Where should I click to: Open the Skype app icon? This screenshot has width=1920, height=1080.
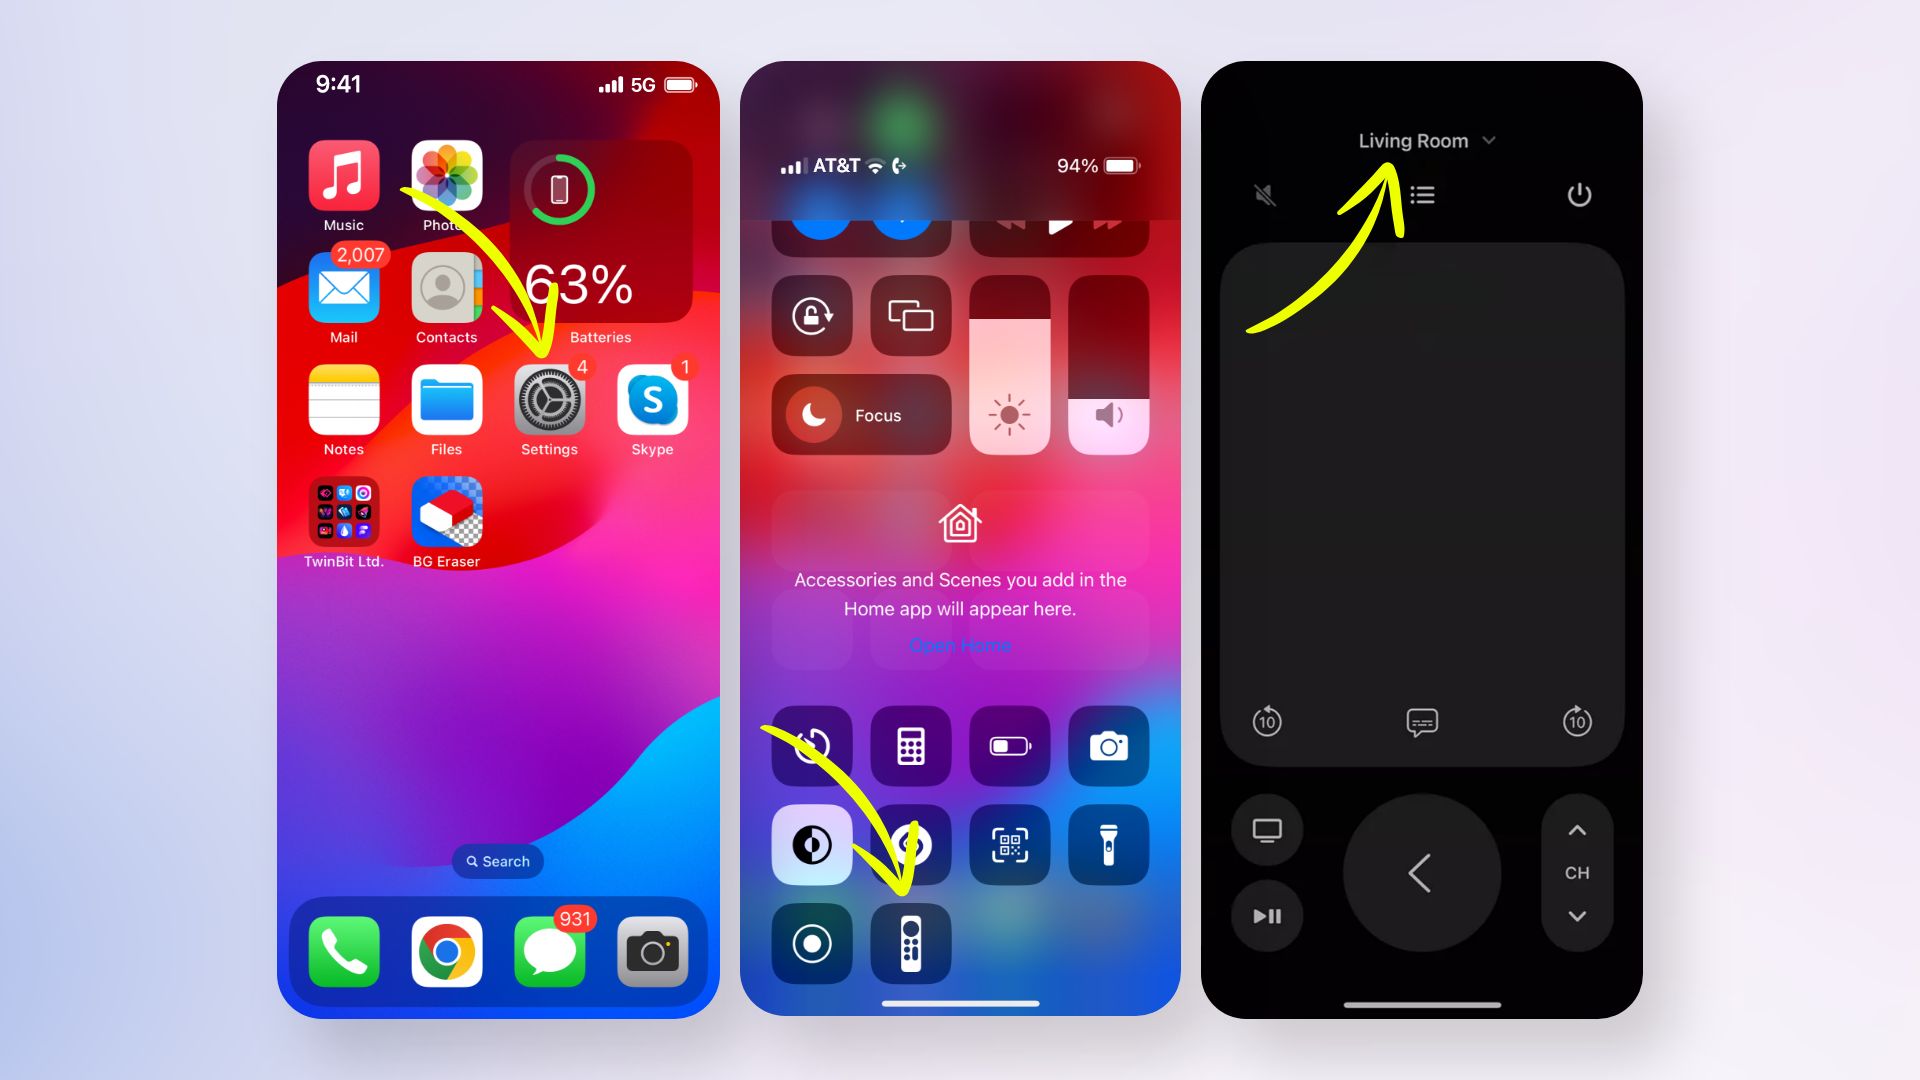pos(655,400)
